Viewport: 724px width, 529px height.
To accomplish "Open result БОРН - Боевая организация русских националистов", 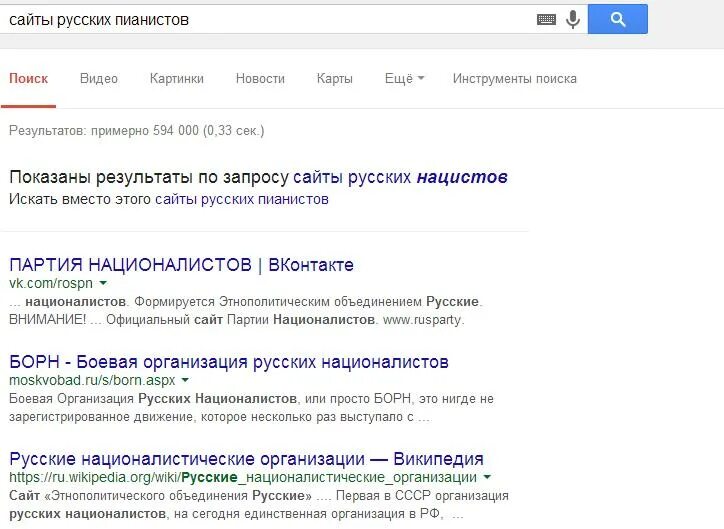I will [x=229, y=362].
